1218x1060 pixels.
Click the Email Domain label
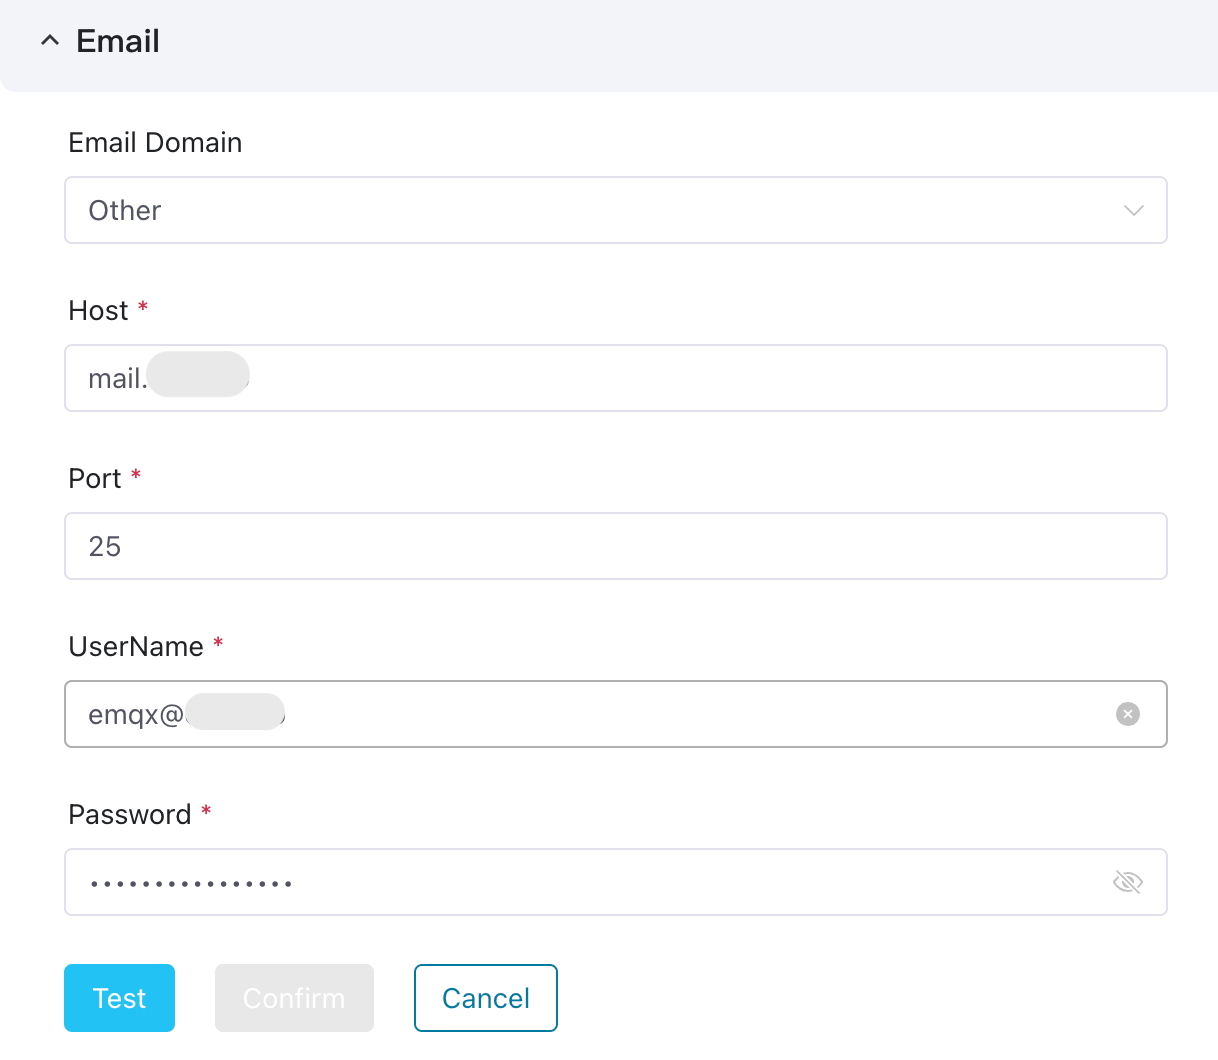click(155, 143)
